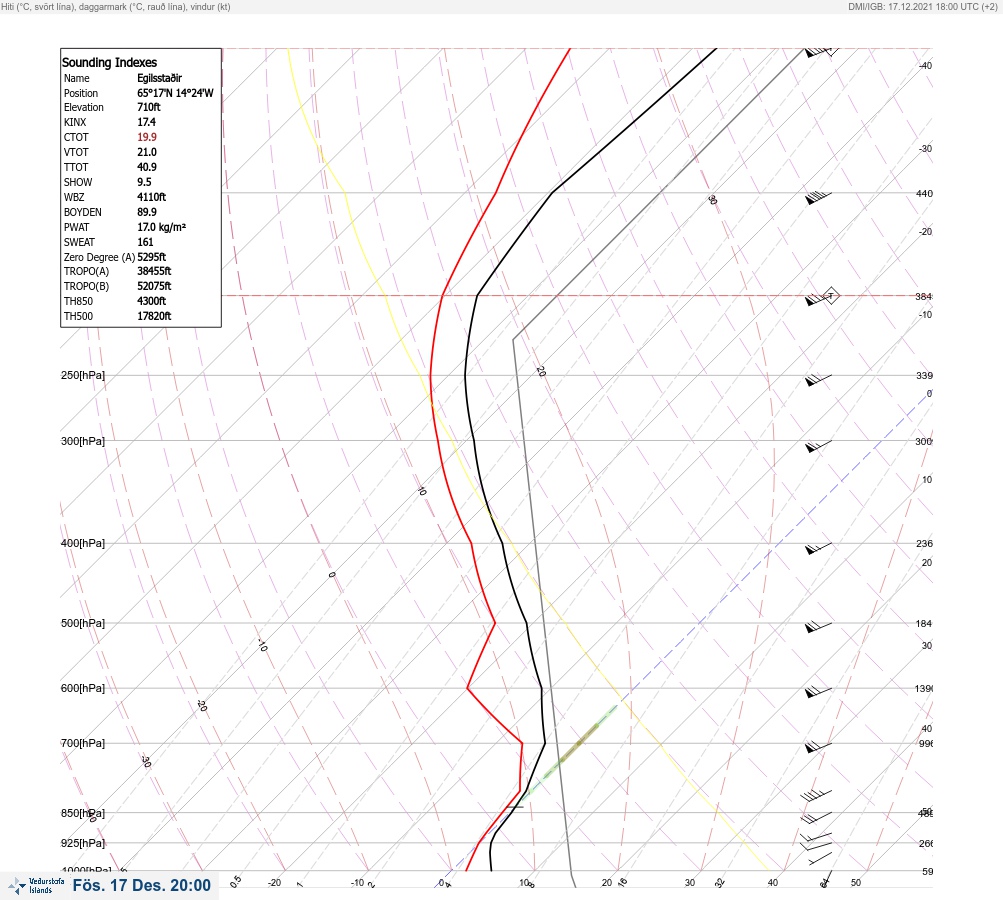Click the 700[hPa] pressure label

point(83,743)
